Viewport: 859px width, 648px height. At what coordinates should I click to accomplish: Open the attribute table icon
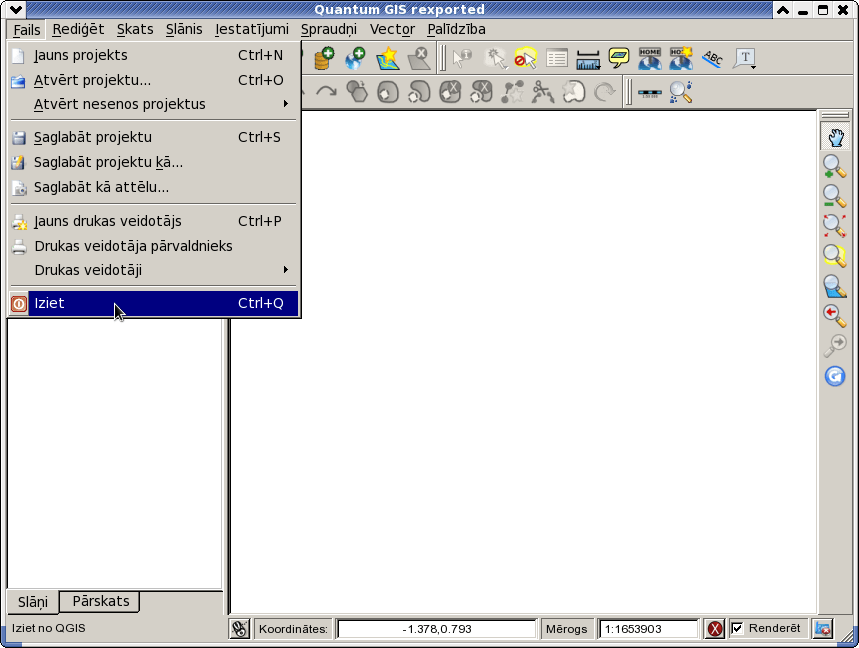pyautogui.click(x=557, y=58)
